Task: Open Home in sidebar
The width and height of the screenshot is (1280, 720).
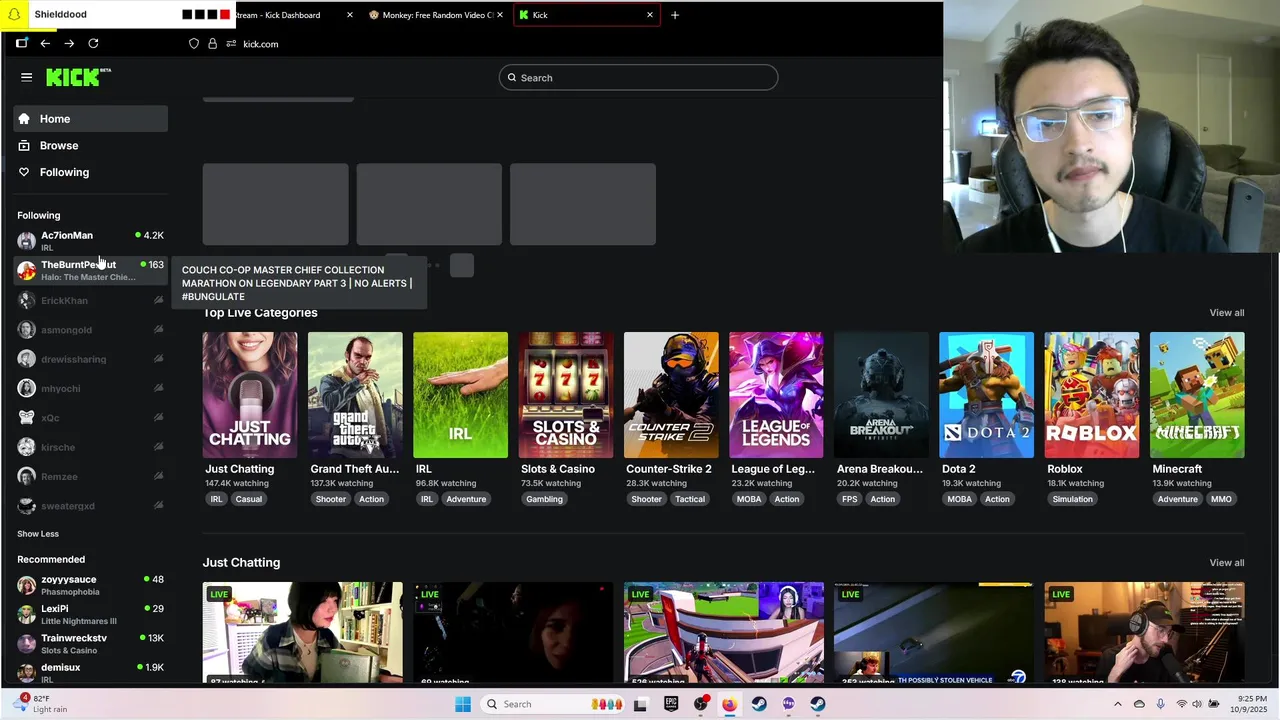Action: coord(91,119)
